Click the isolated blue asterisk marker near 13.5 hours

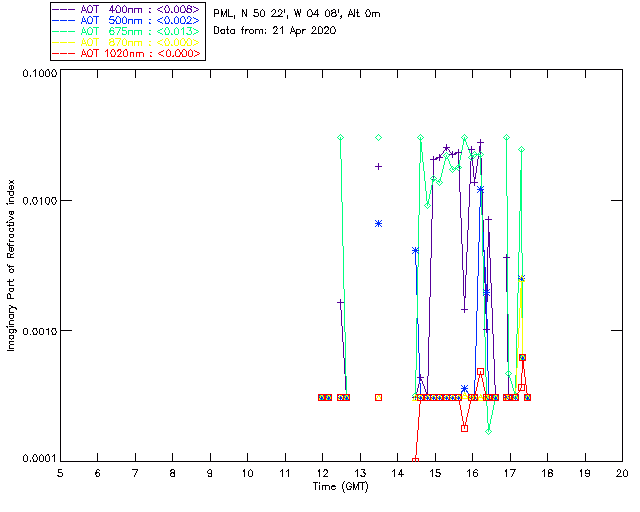(x=378, y=223)
